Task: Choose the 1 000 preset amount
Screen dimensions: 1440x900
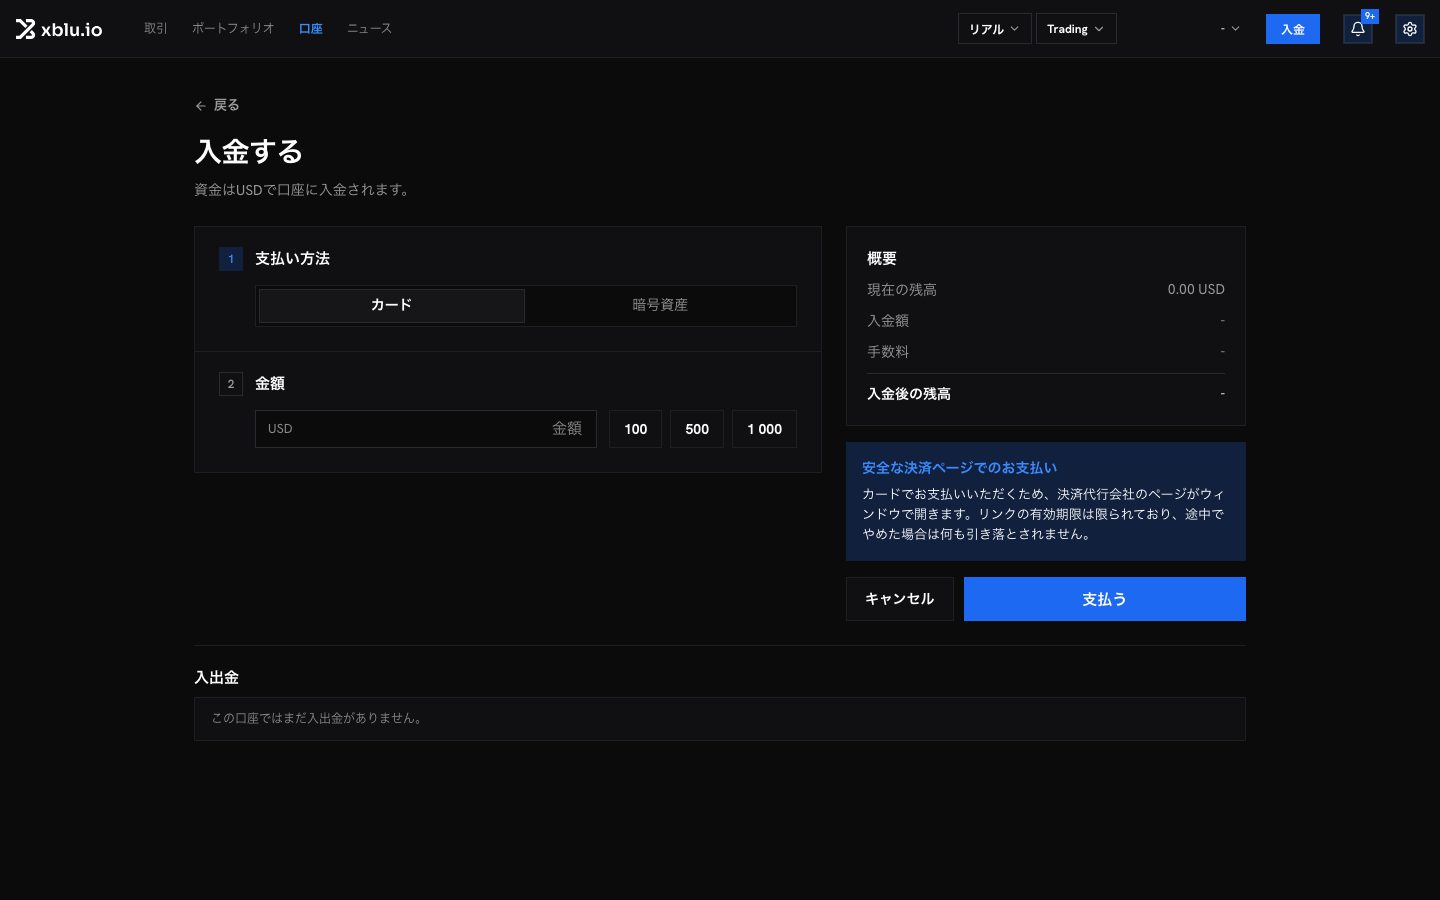Action: click(765, 429)
